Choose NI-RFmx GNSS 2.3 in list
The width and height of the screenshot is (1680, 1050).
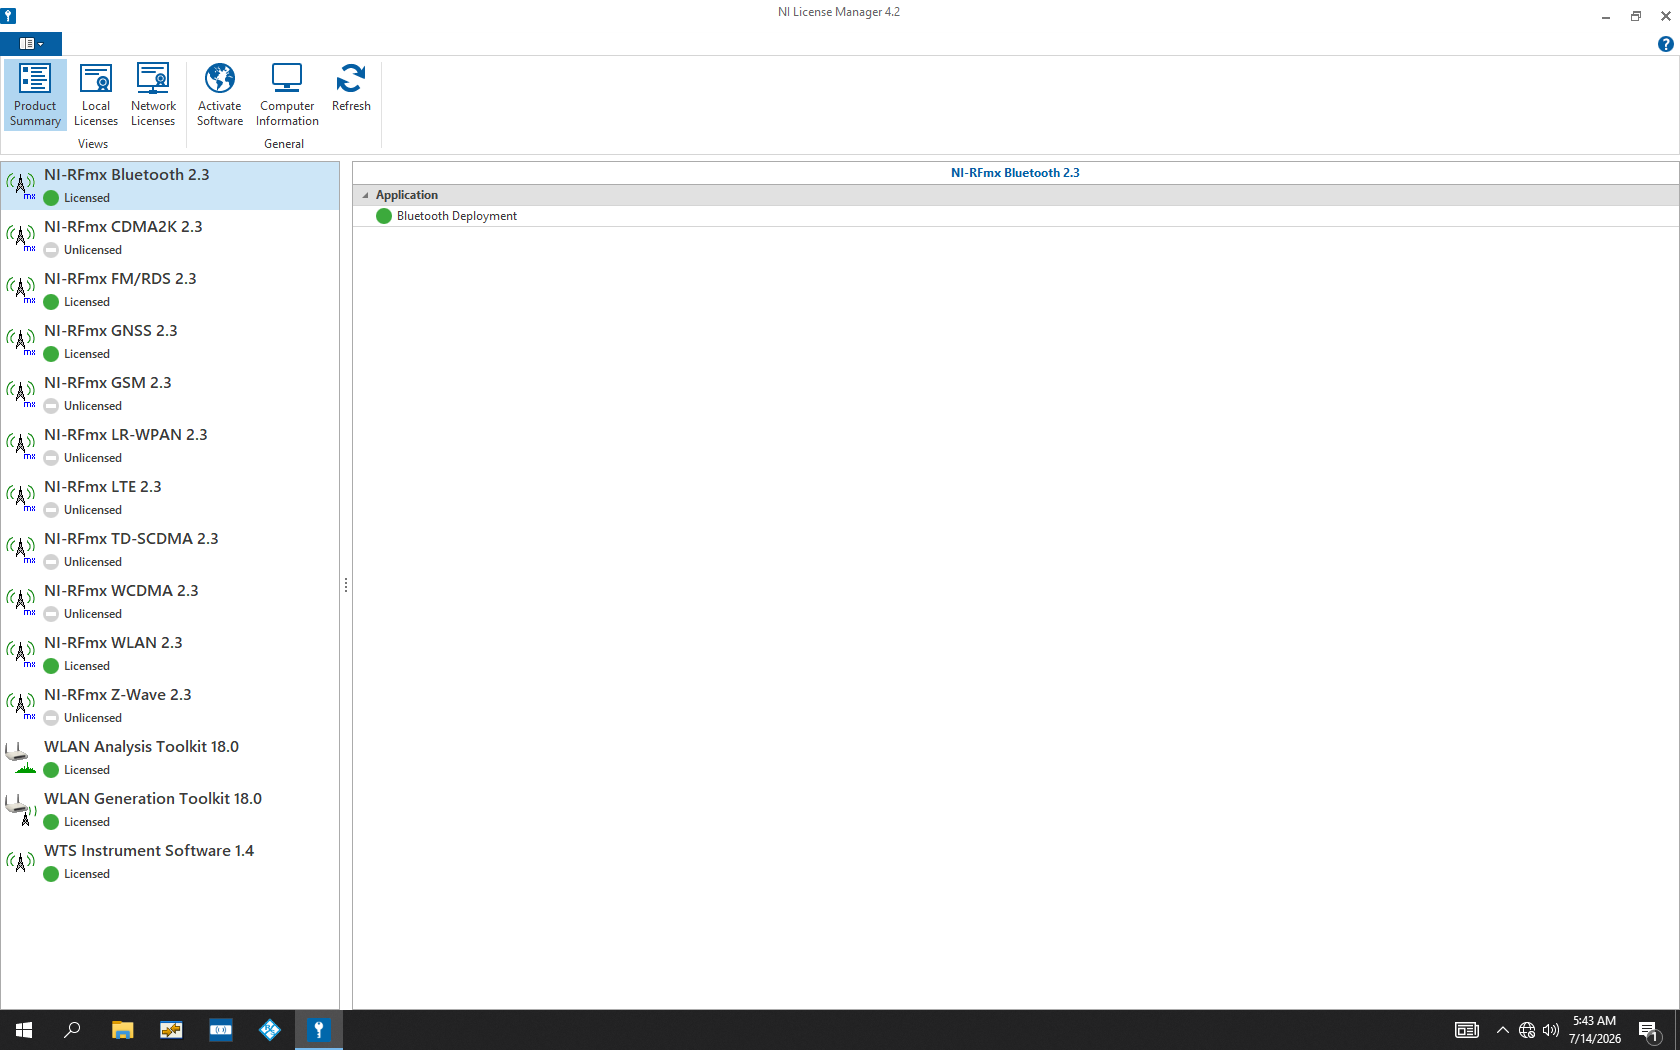point(170,341)
